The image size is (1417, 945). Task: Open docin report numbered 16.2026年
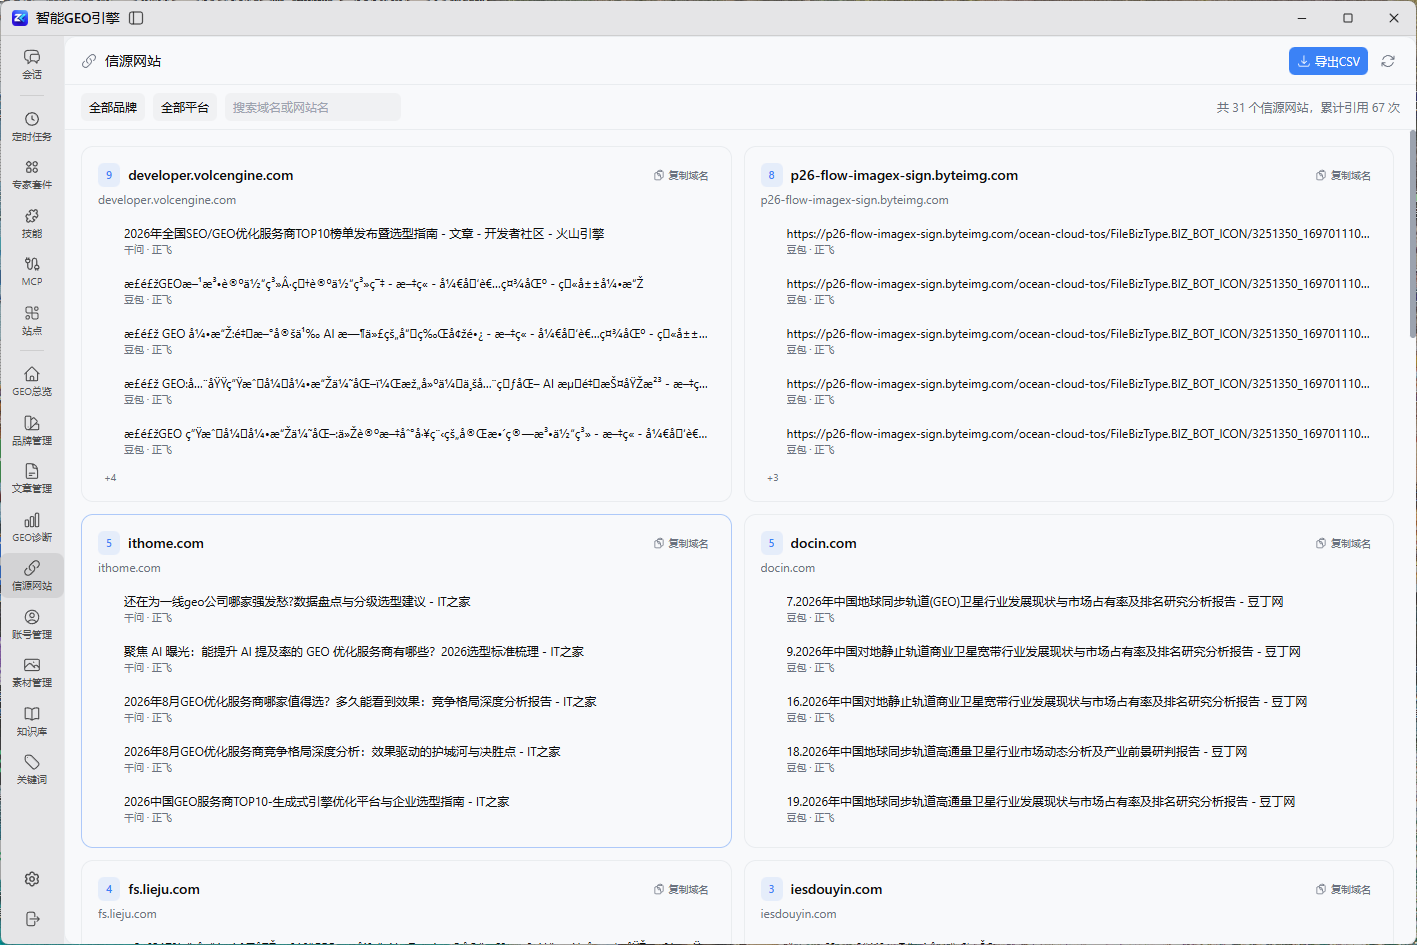(1047, 702)
